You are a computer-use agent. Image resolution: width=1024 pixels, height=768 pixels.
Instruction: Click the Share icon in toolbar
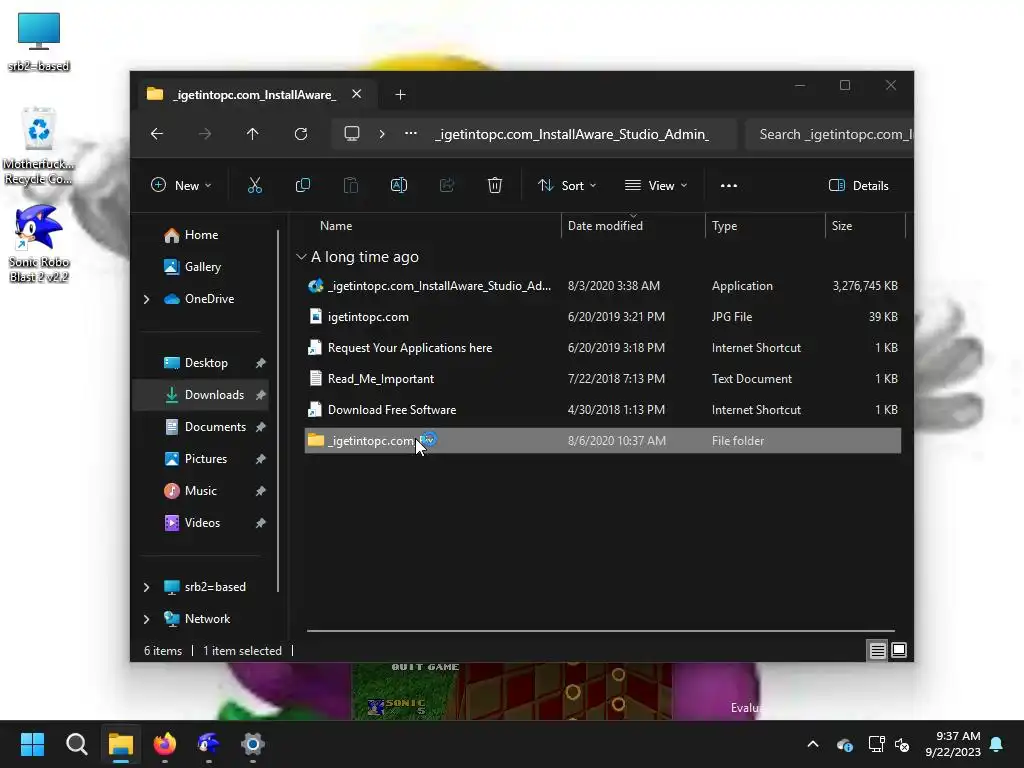tap(447, 185)
